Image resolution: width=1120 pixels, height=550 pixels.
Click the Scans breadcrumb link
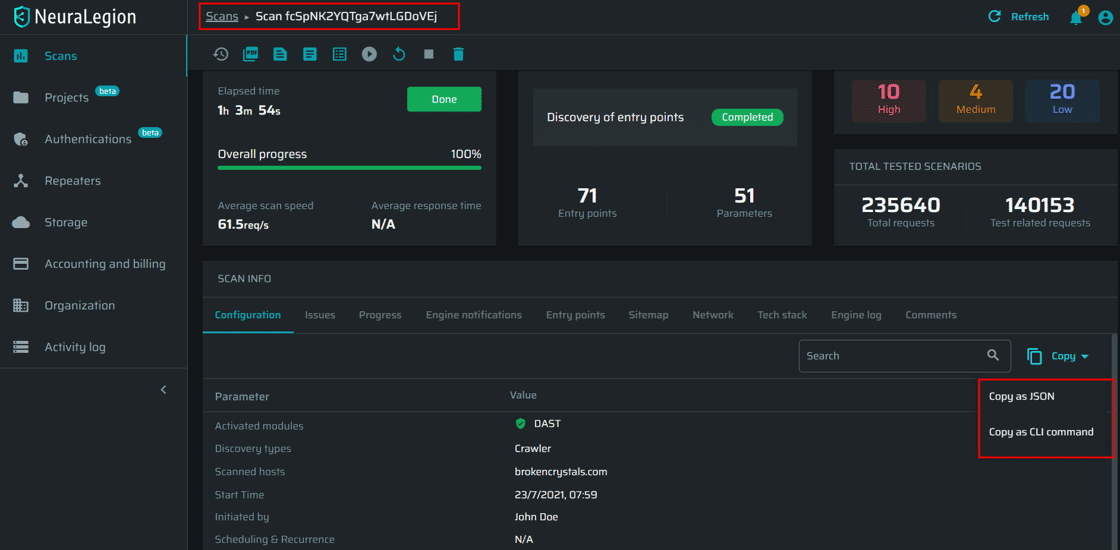[x=221, y=16]
